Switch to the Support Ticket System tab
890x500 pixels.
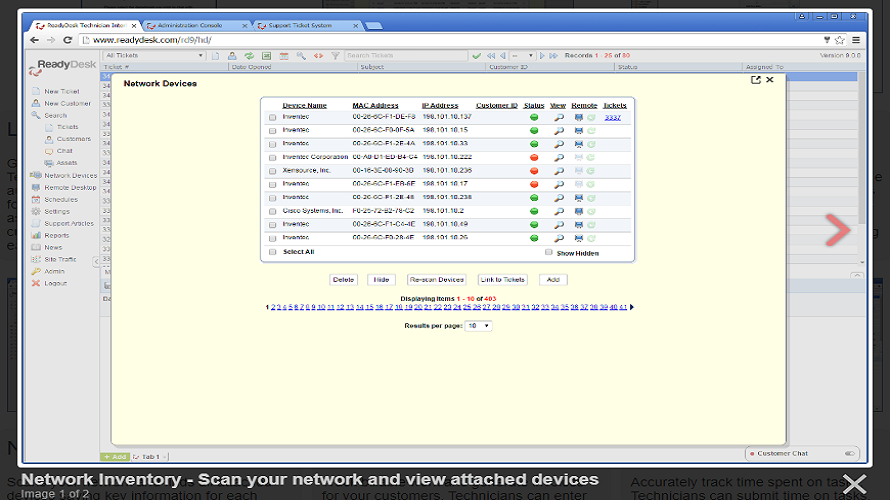pyautogui.click(x=308, y=26)
